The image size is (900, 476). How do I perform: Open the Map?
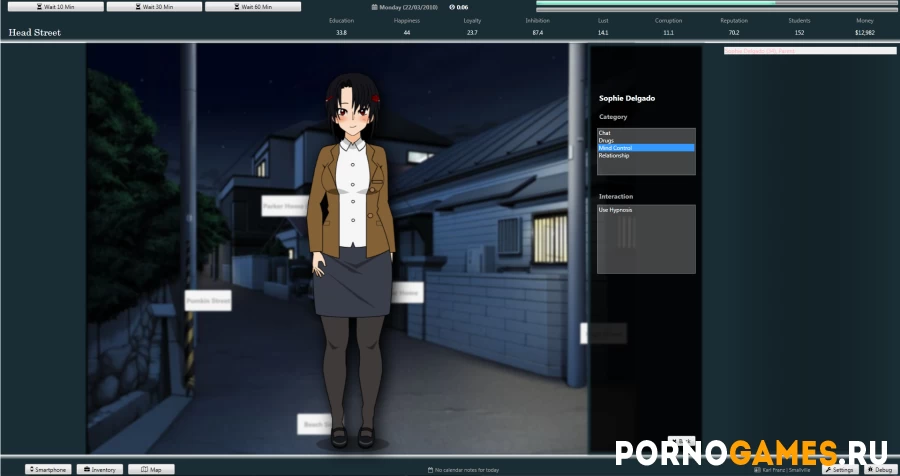tap(151, 469)
